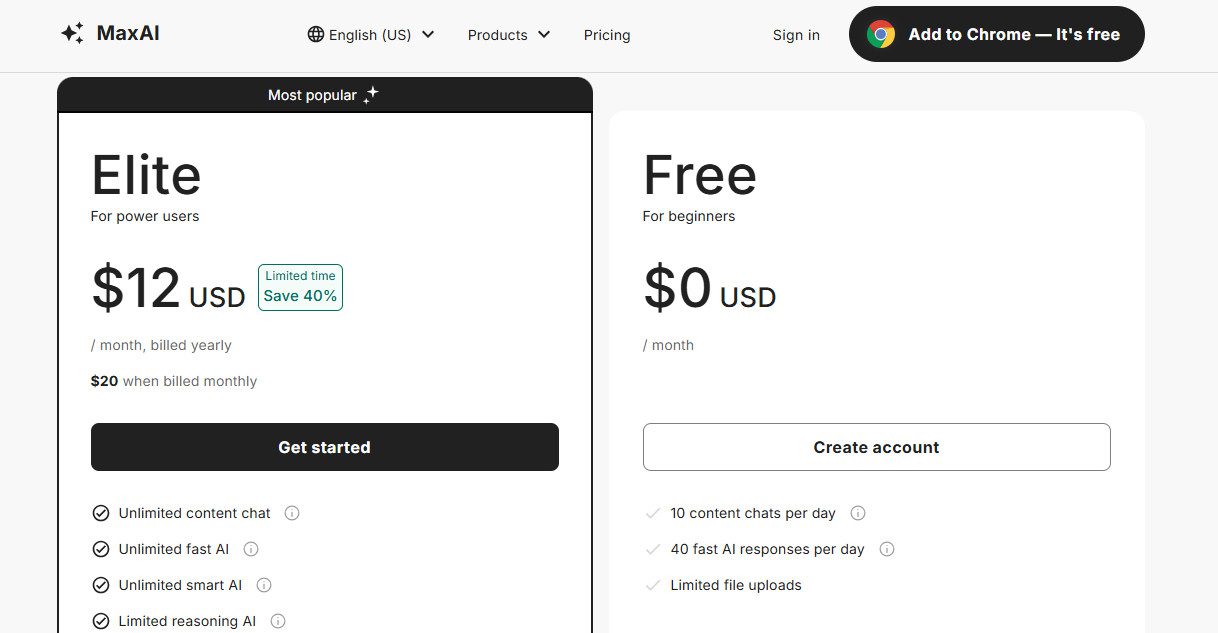Click the sparkle icon on the Most popular banner

click(x=370, y=93)
